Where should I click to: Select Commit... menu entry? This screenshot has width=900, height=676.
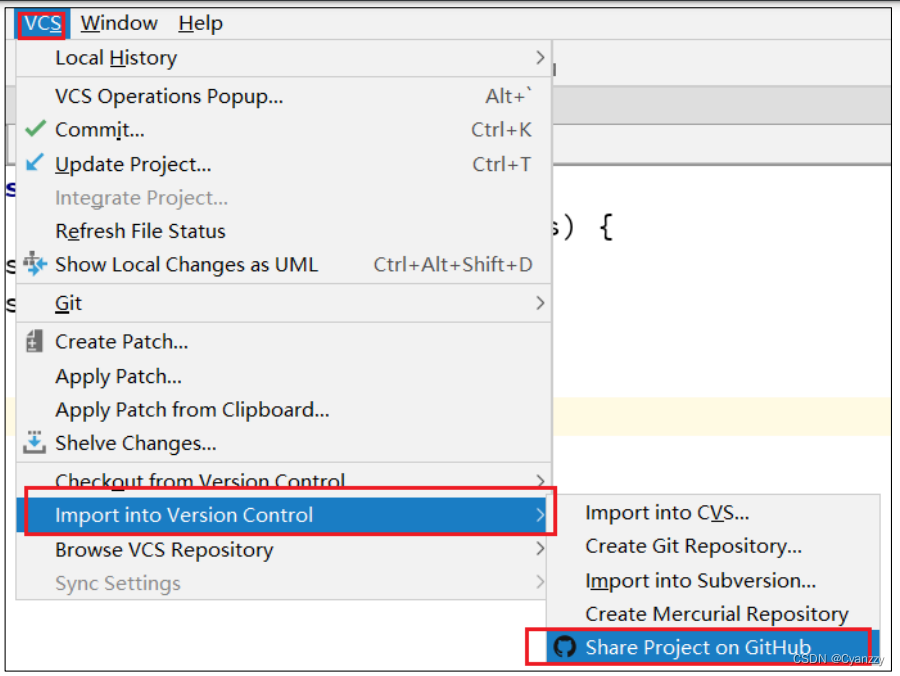(x=284, y=130)
